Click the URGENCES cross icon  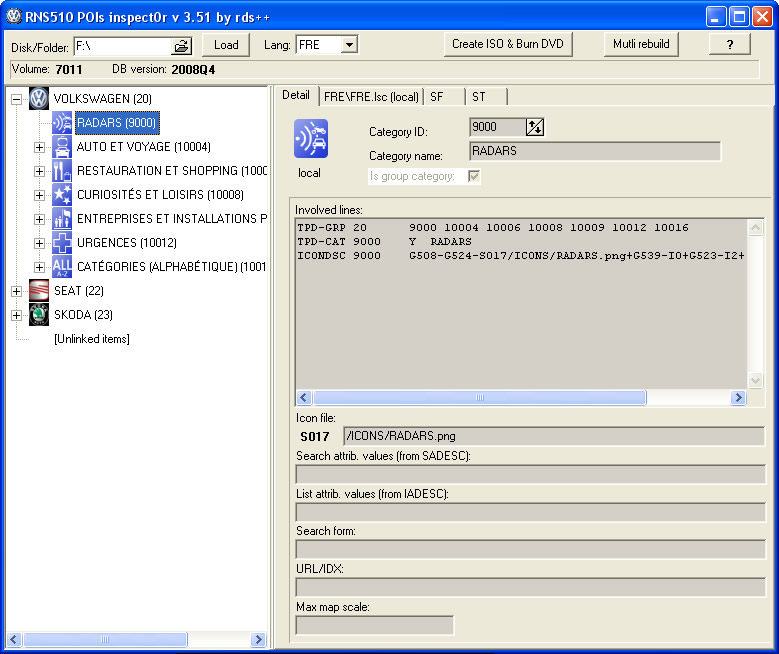[x=62, y=243]
